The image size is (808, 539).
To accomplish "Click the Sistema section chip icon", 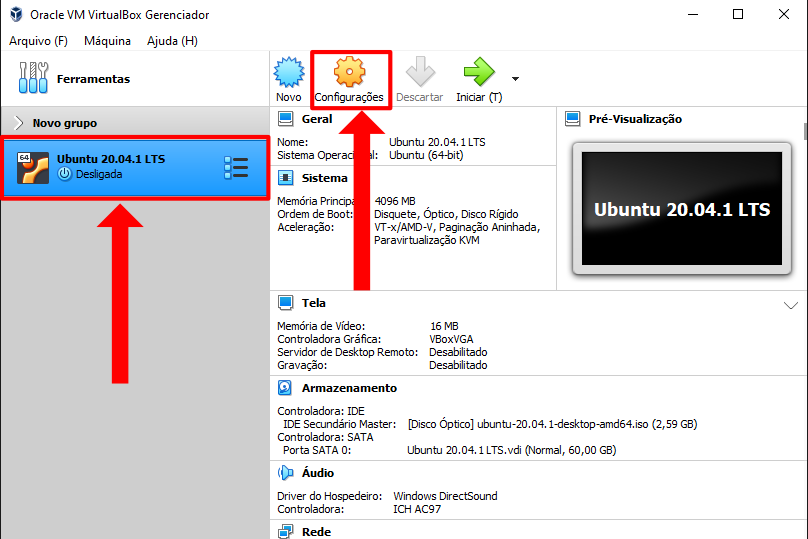I will pyautogui.click(x=285, y=178).
